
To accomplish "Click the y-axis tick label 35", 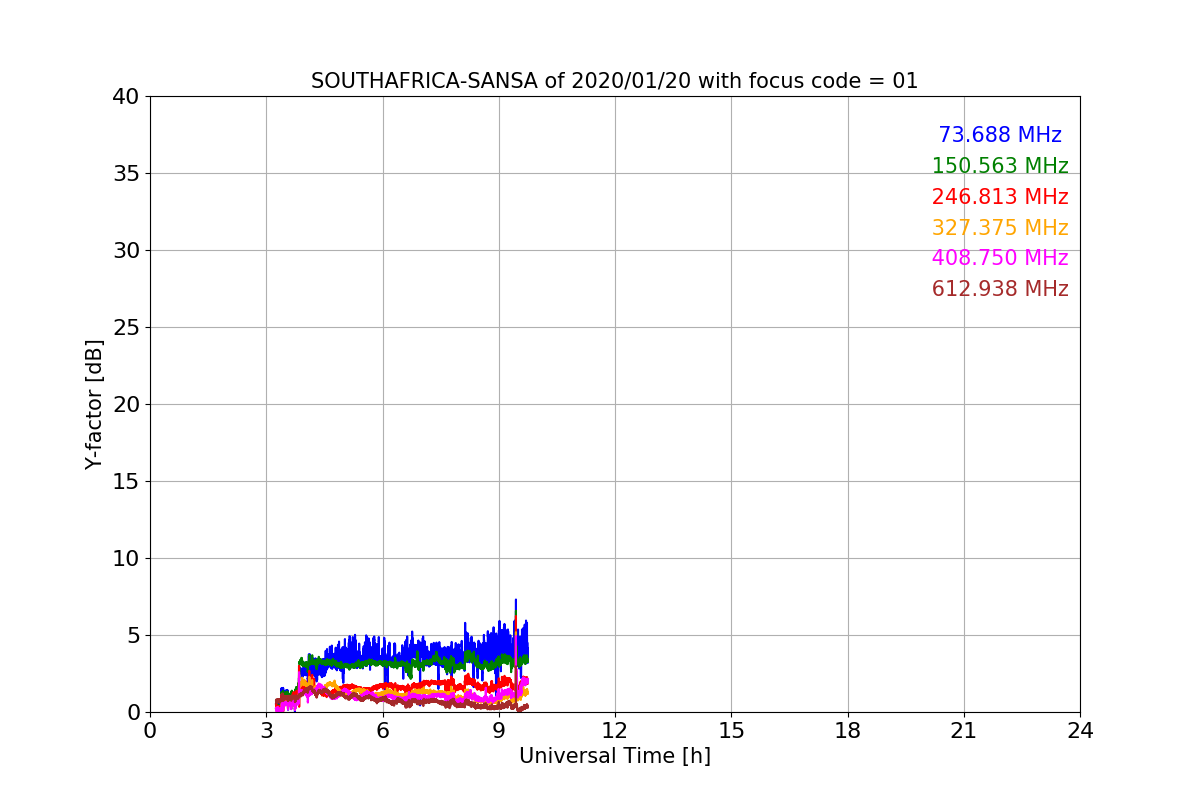I will point(126,174).
